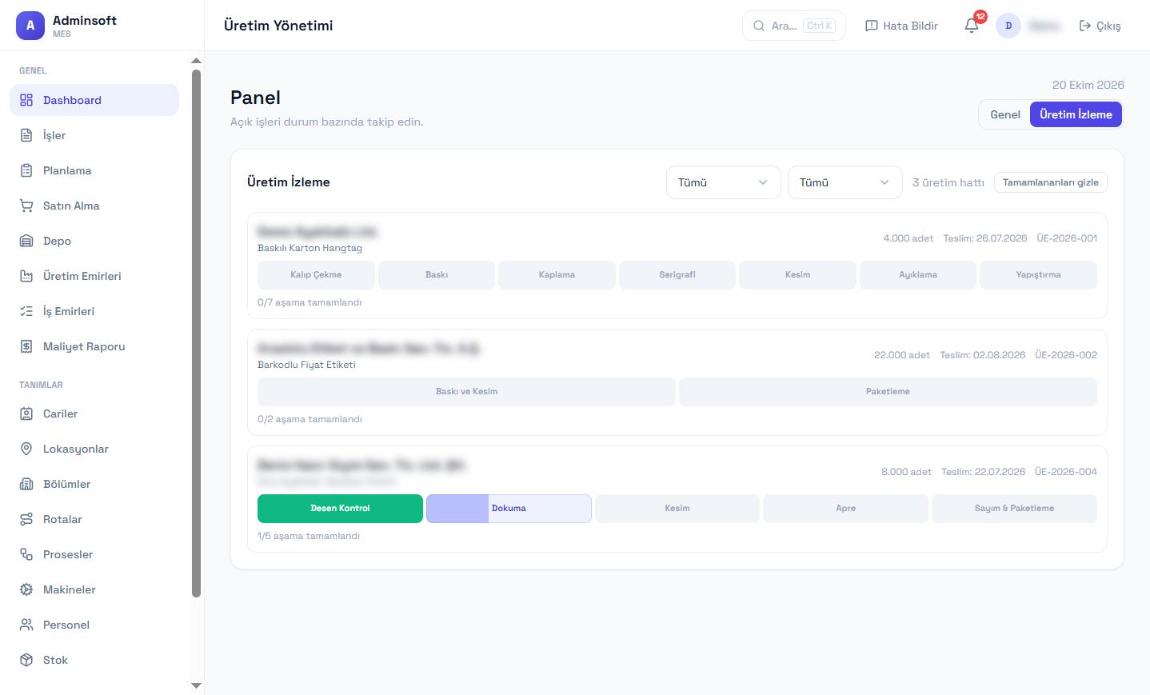Open the notifications bell
The width and height of the screenshot is (1150, 695).
click(x=972, y=26)
